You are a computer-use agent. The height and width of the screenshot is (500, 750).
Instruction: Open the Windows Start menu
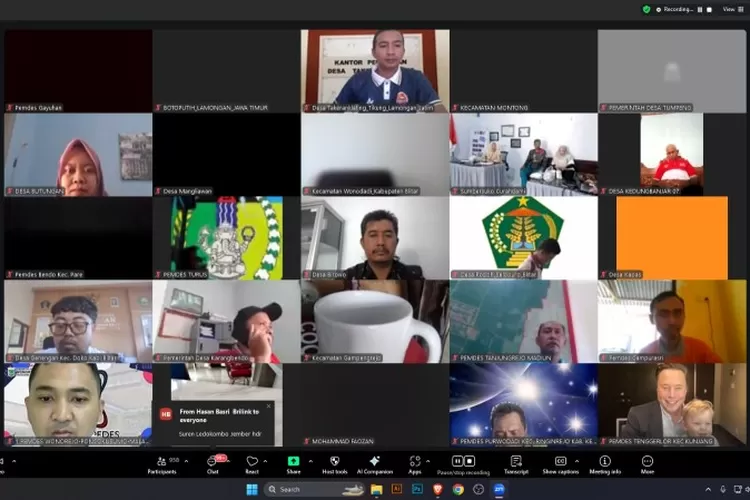coord(252,489)
